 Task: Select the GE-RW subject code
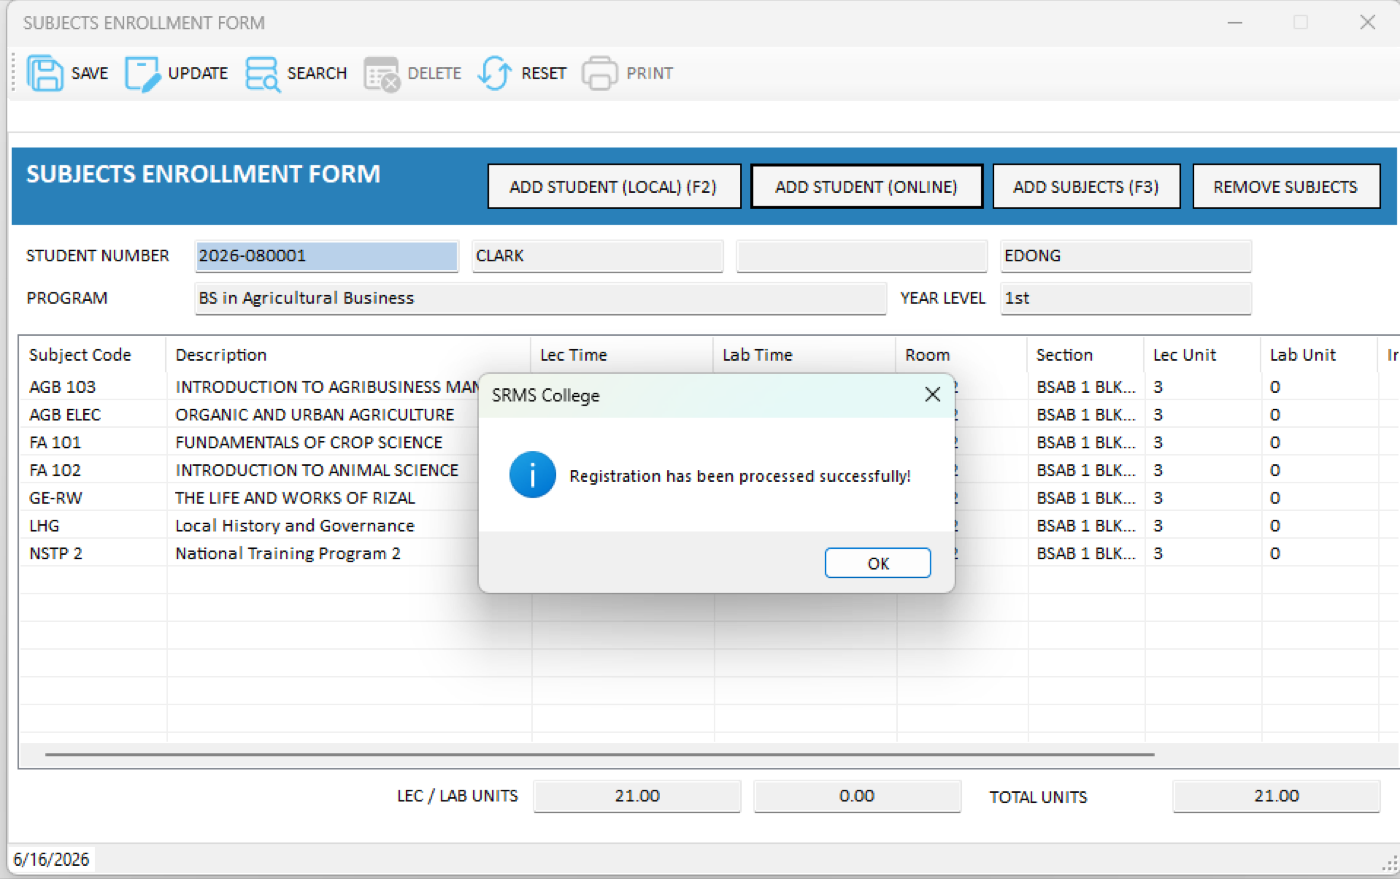(x=56, y=498)
